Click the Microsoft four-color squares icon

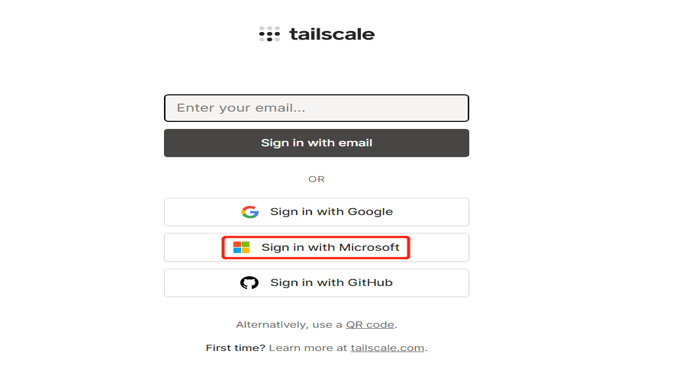point(241,247)
